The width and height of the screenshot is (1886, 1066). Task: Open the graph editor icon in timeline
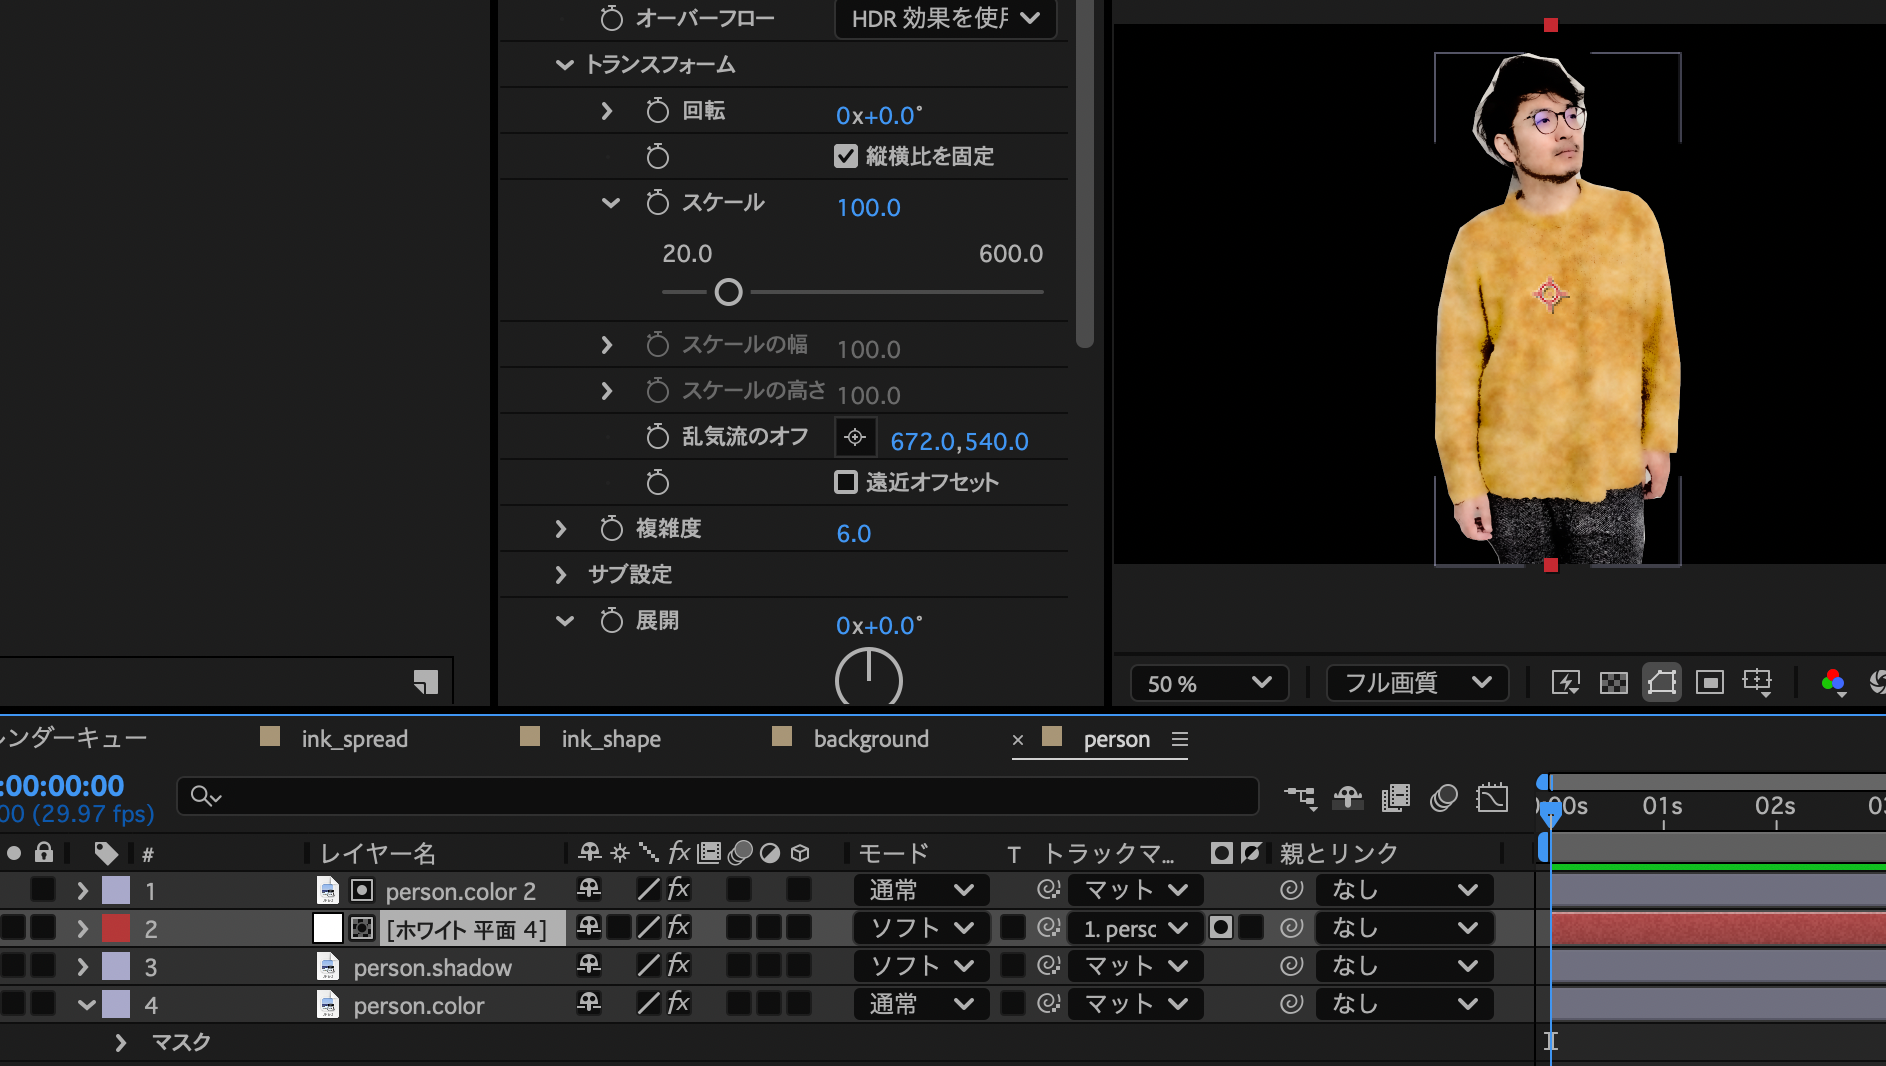click(x=1492, y=798)
